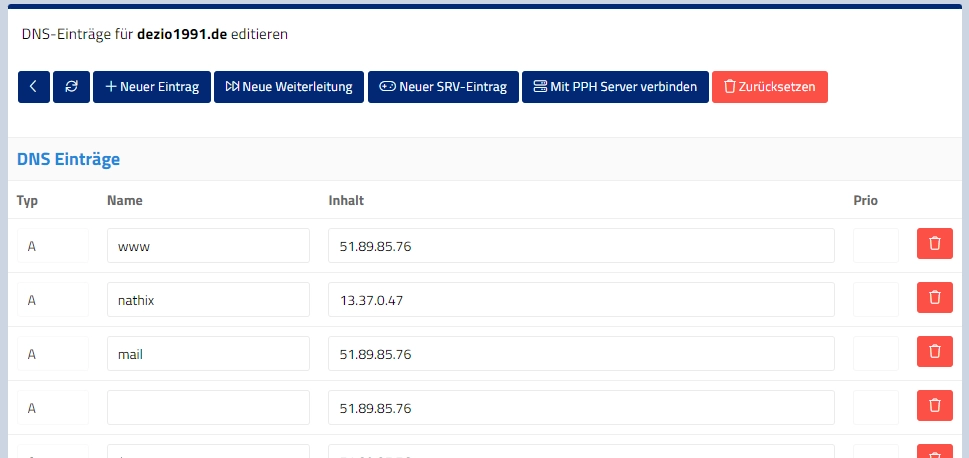Edit the www name field

tap(208, 245)
